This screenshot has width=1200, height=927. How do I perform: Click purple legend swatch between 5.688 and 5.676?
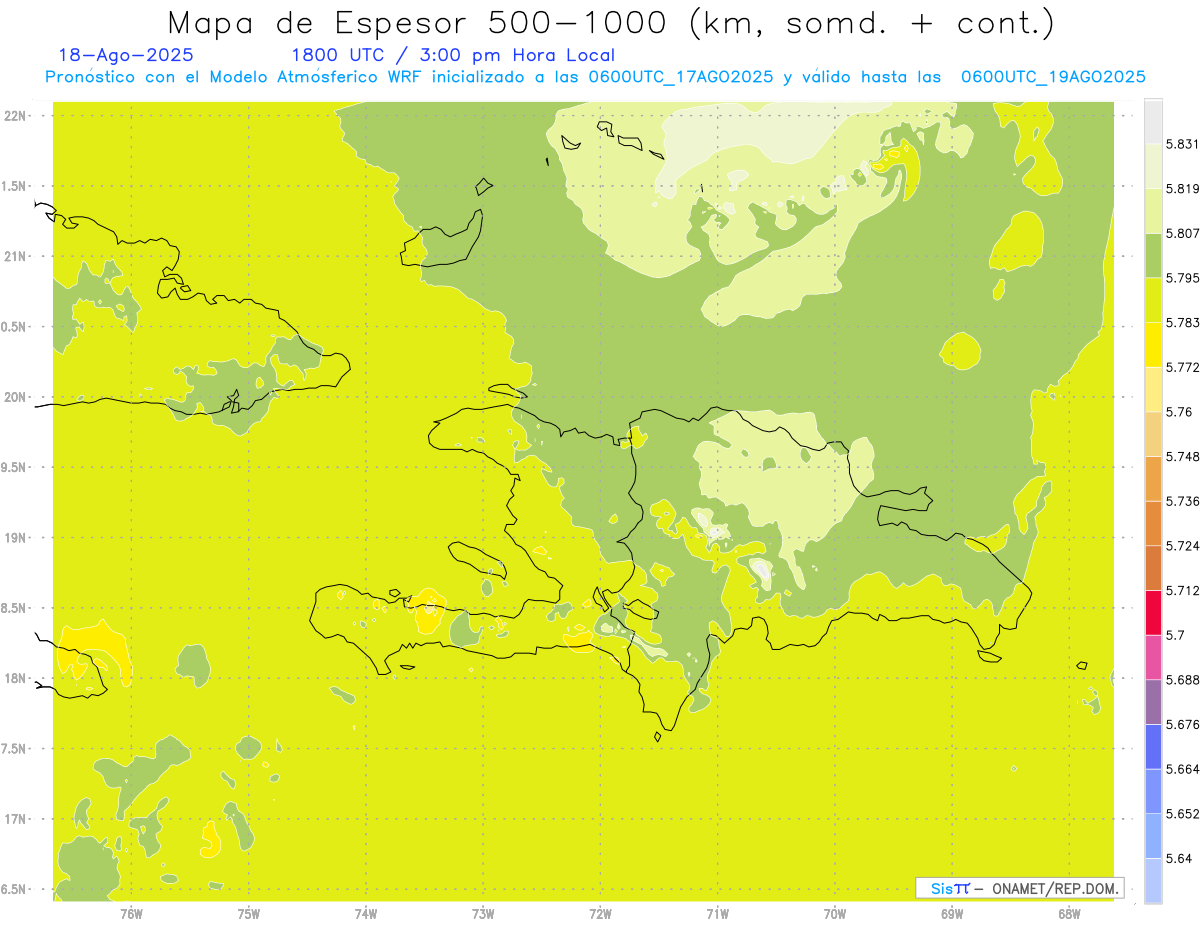(x=1153, y=702)
